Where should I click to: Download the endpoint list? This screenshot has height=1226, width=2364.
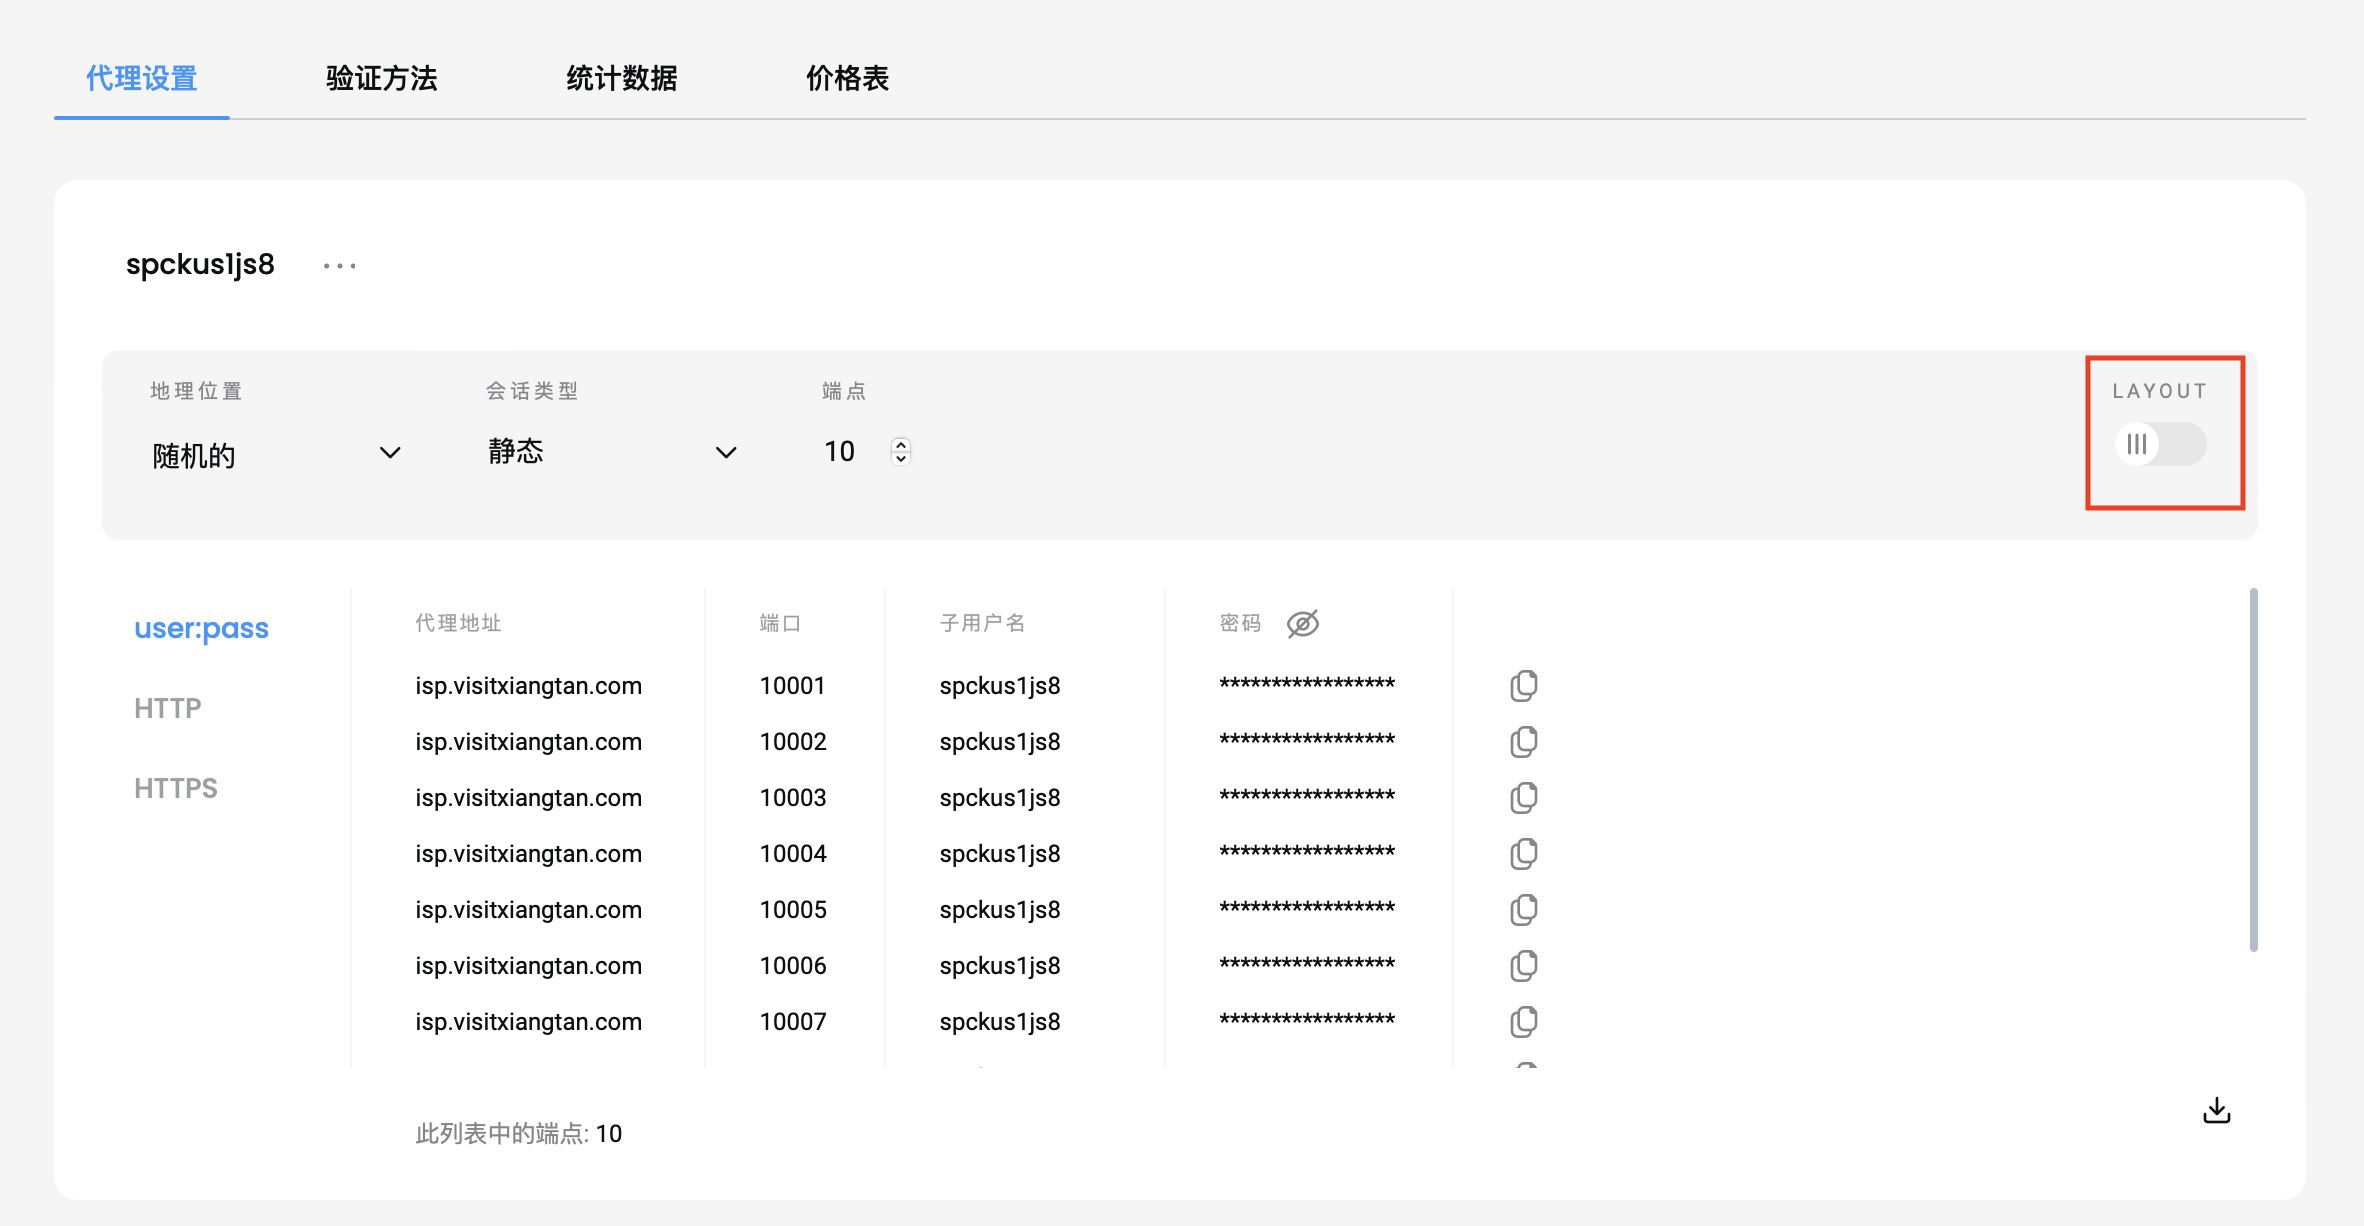[x=2217, y=1111]
